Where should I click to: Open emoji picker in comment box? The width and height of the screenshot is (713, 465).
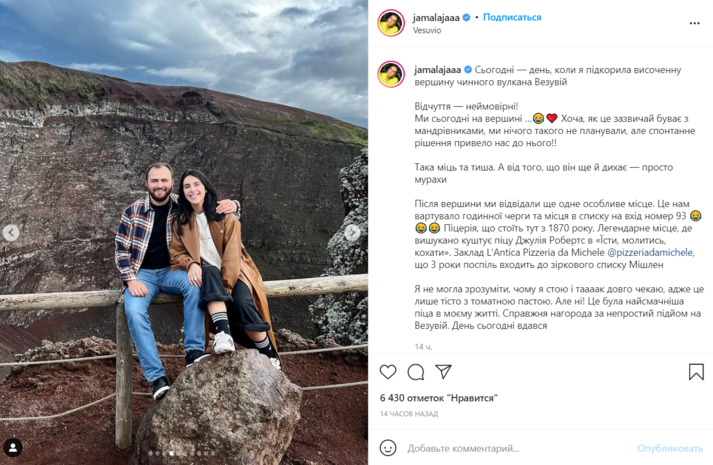388,448
